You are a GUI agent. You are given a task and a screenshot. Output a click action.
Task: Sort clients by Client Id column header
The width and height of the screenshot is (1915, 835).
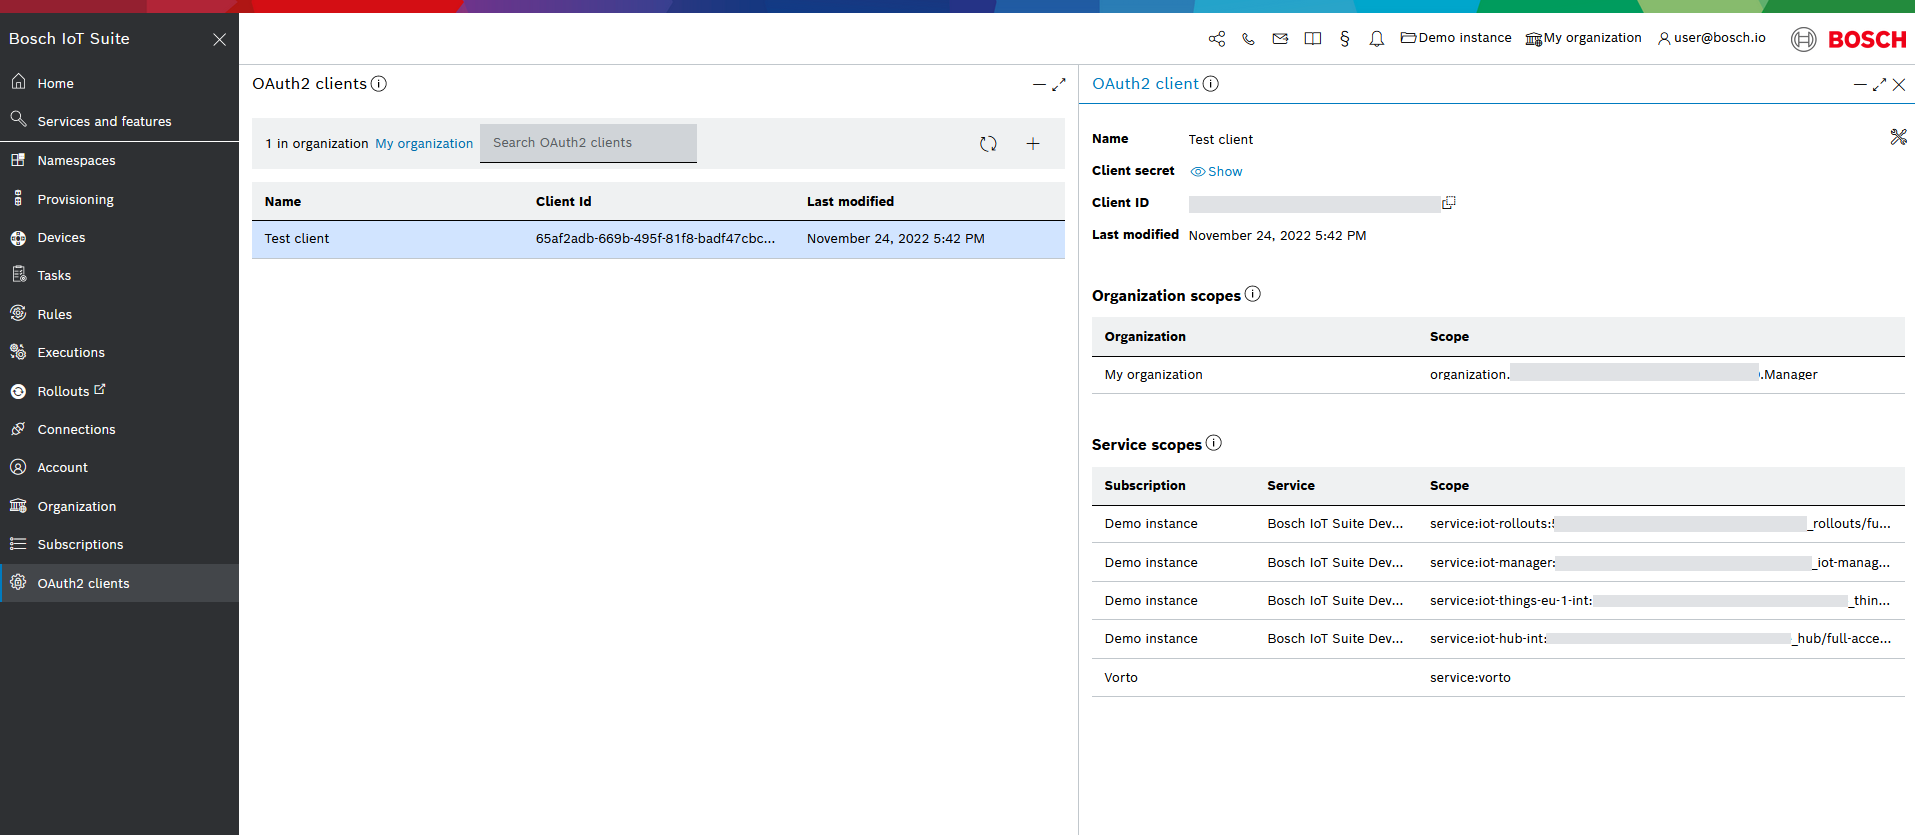[563, 201]
